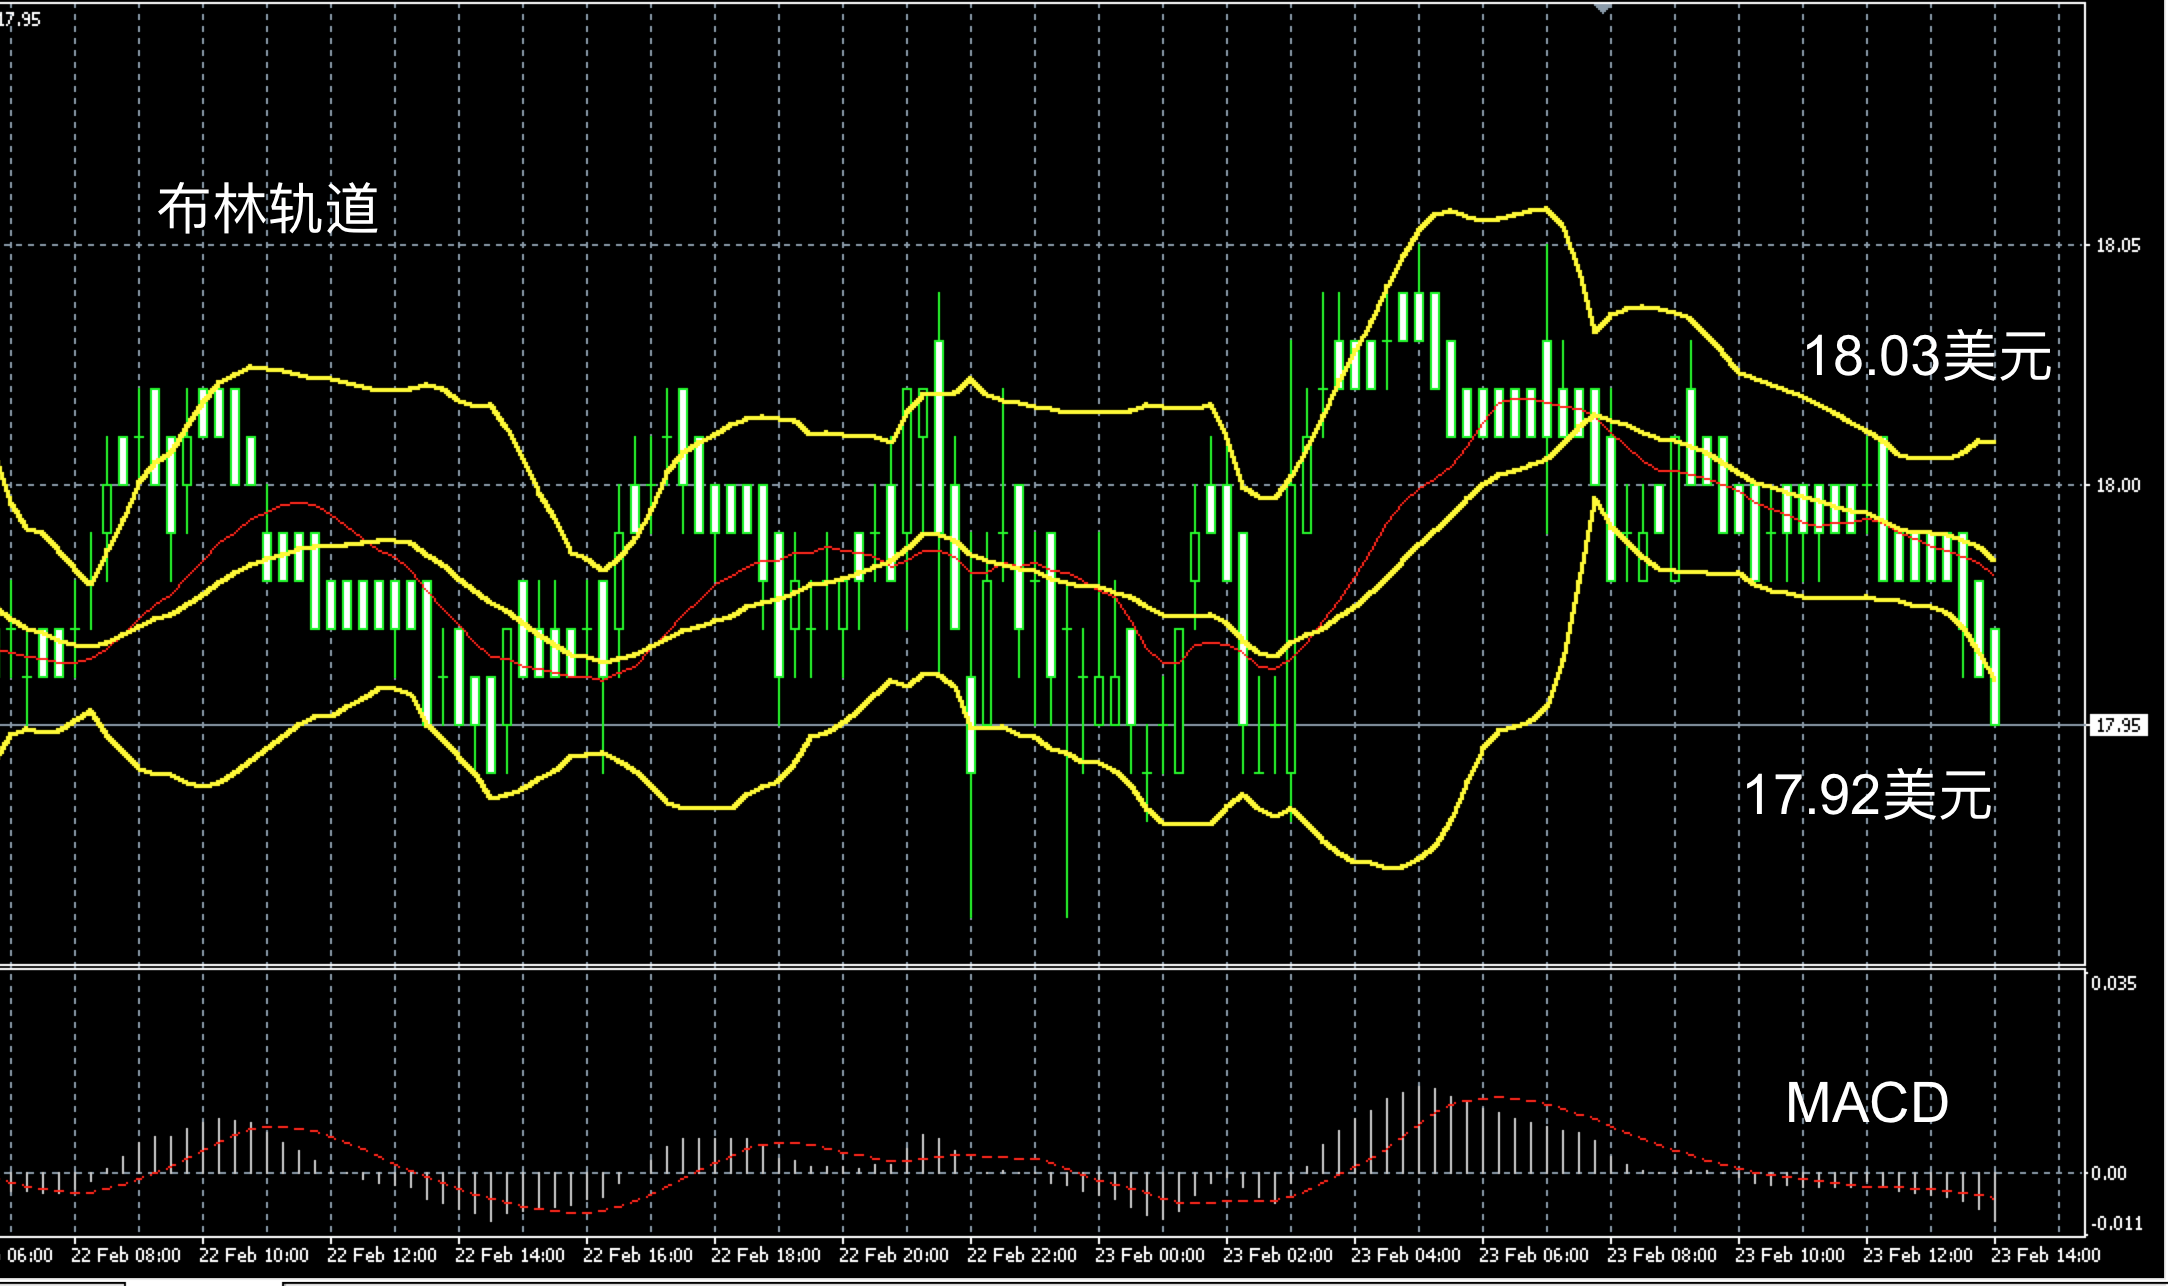This screenshot has width=2168, height=1286.
Task: Click the 23 Feb 10:00 time label
Action: click(1790, 1255)
